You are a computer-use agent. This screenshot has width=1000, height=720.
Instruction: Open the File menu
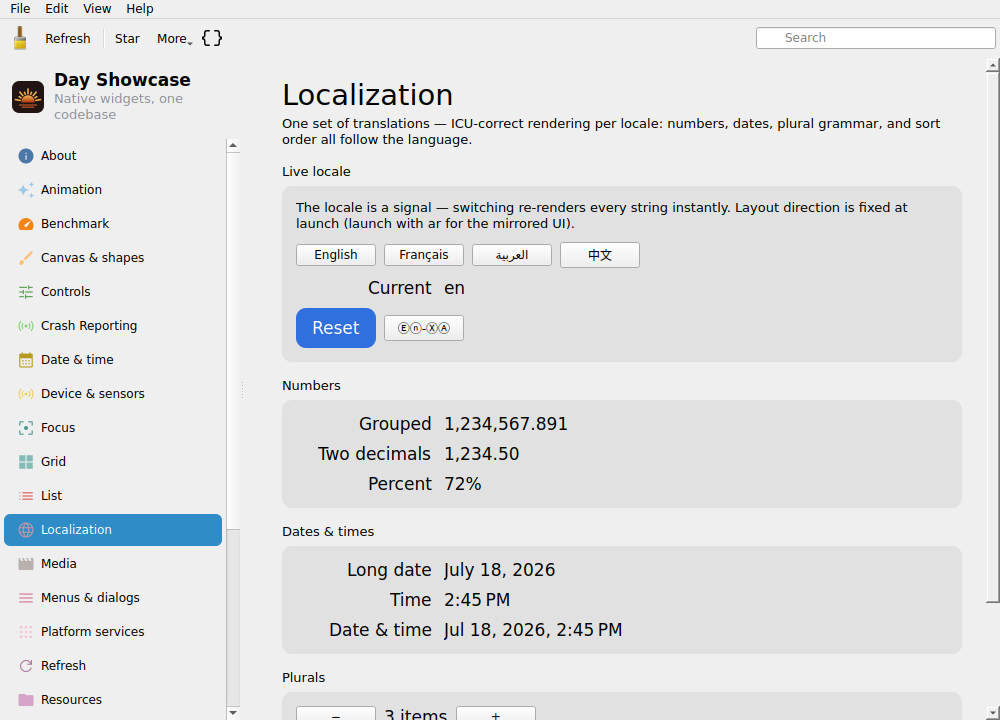click(20, 9)
